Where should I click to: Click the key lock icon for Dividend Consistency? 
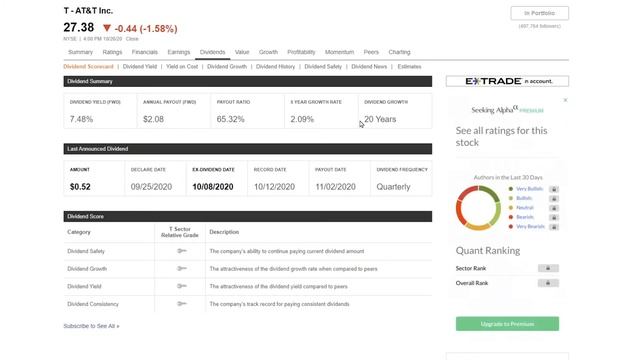[x=182, y=303]
